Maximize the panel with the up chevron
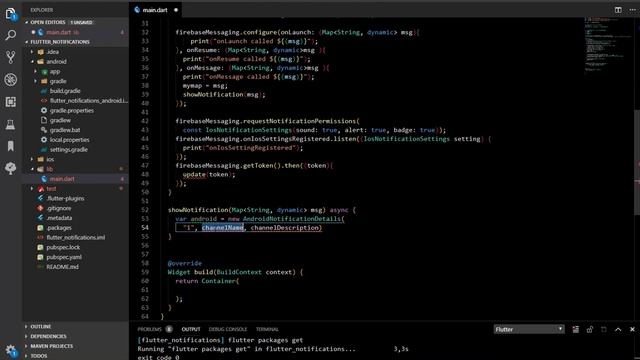Screen dimensions: 640x360 point(618,329)
